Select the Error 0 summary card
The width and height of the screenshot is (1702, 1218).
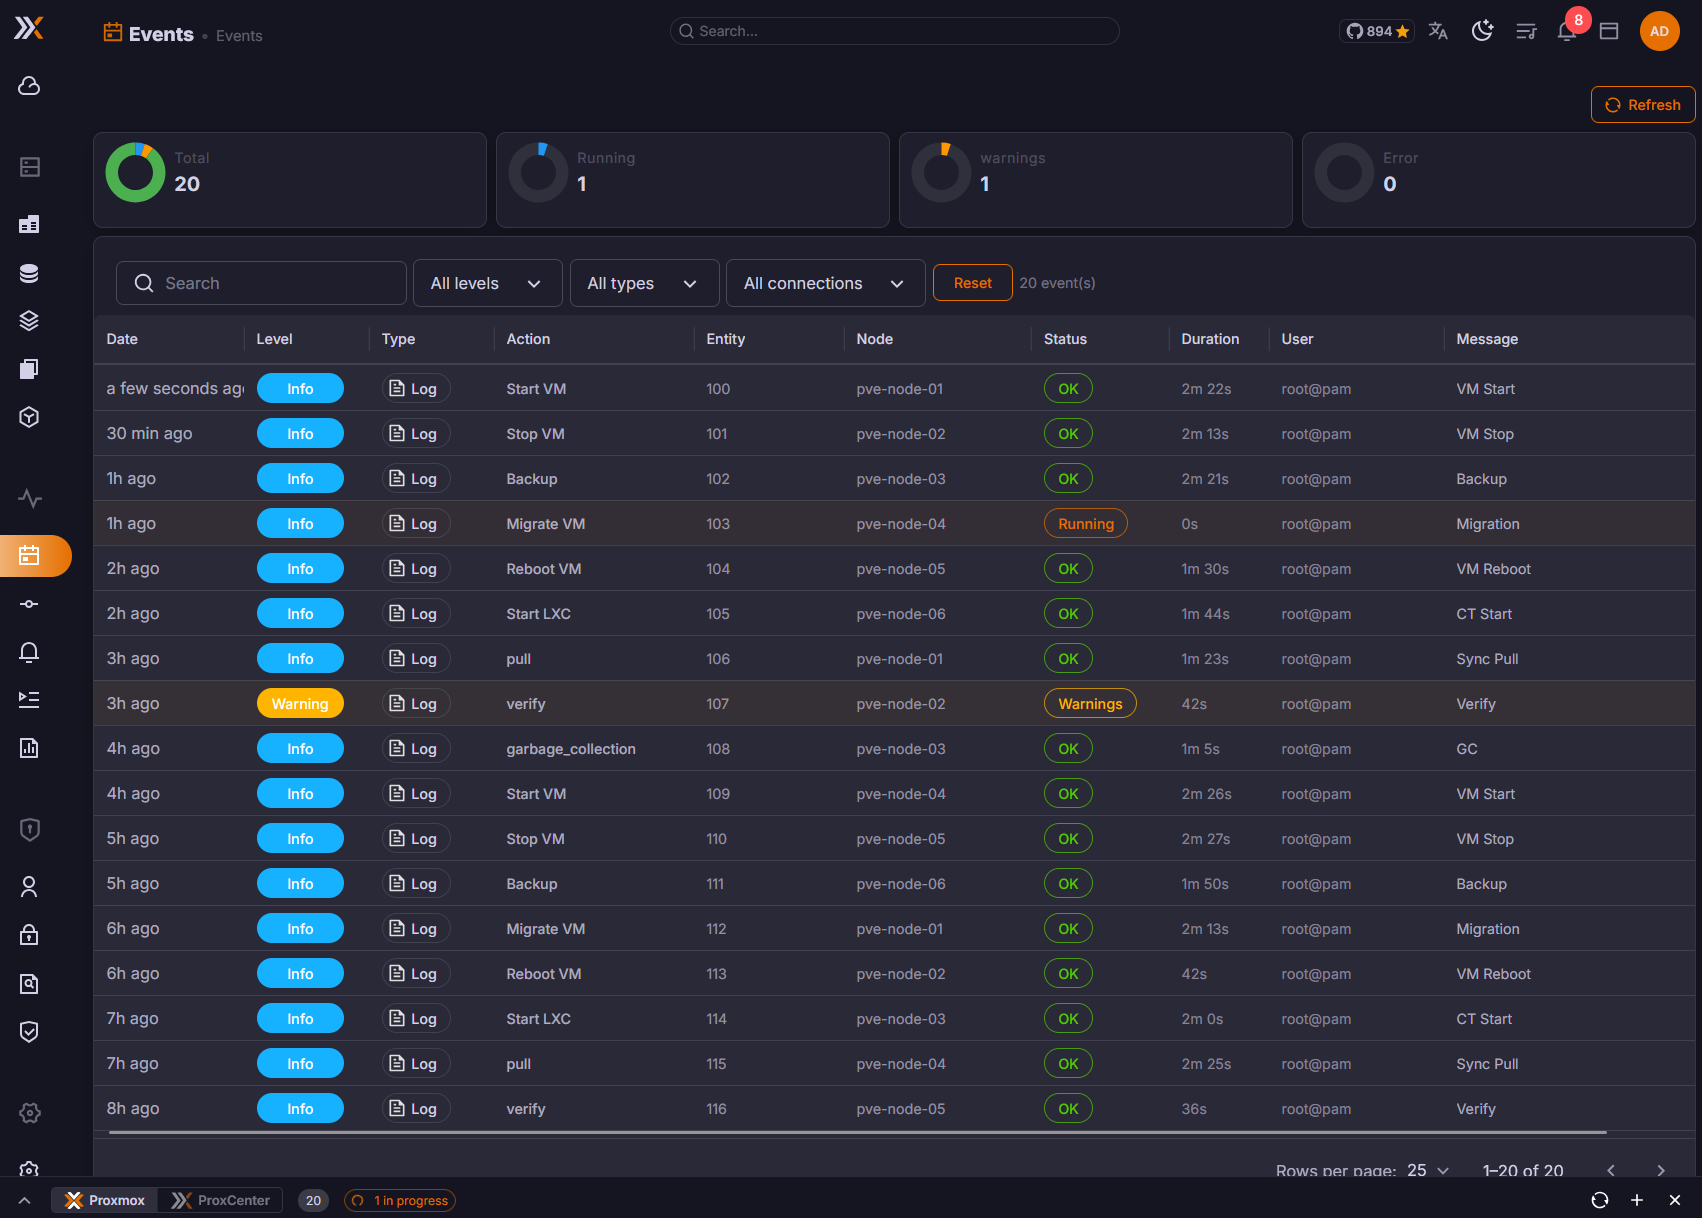(x=1498, y=180)
